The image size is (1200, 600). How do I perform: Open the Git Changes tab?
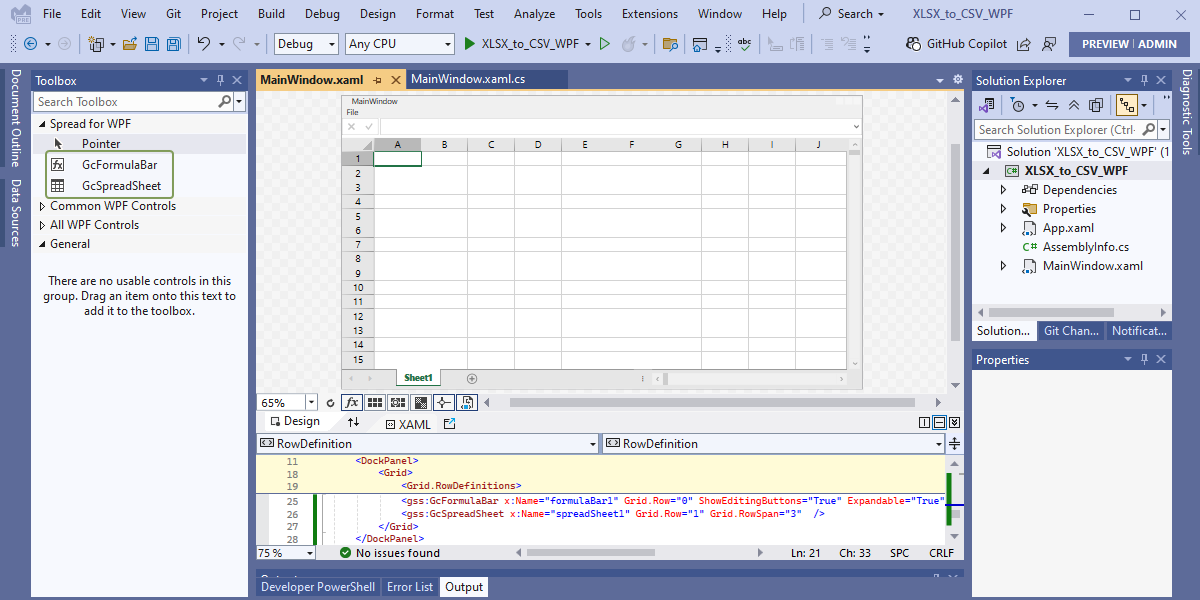tap(1069, 331)
